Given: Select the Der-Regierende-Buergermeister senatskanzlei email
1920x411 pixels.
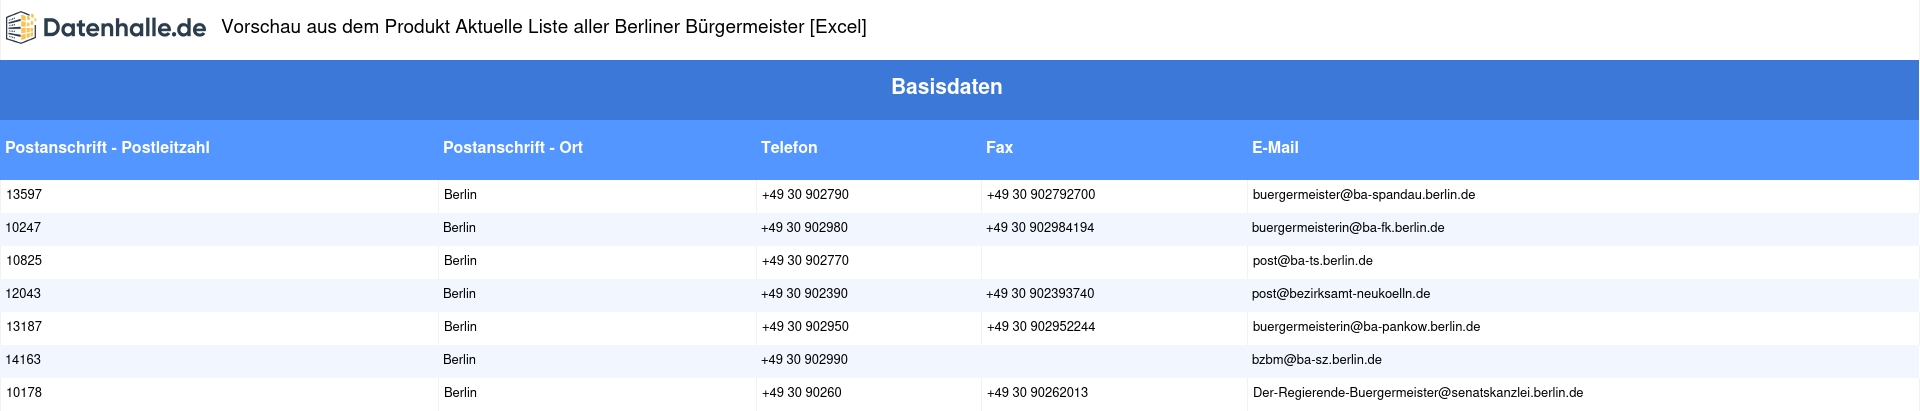Looking at the screenshot, I should (1417, 392).
